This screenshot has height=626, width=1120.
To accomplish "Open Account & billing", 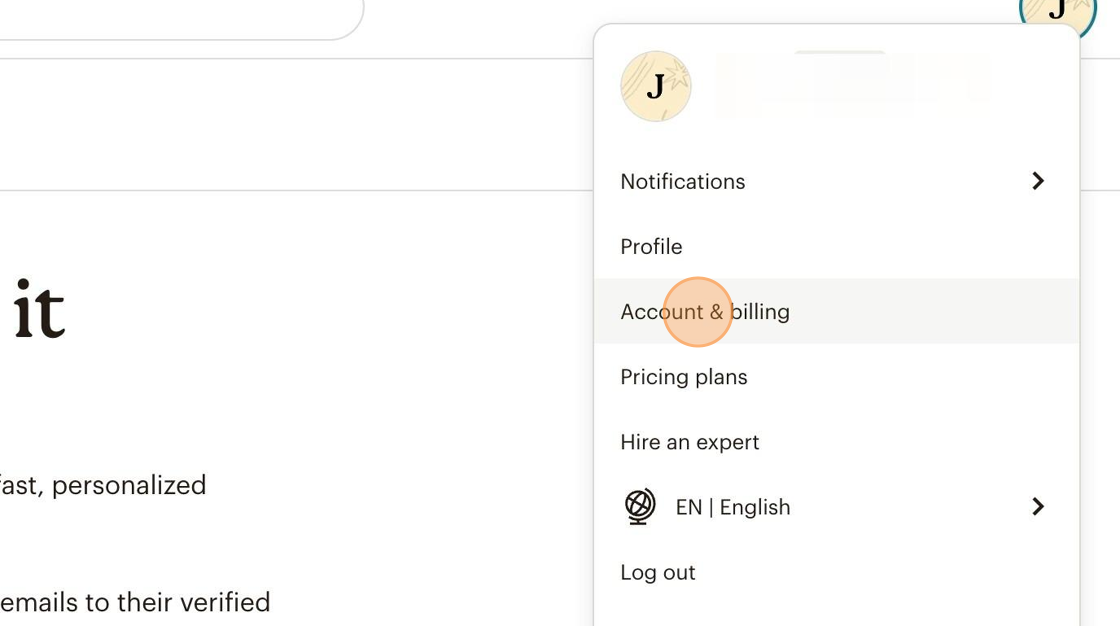I will [x=705, y=312].
